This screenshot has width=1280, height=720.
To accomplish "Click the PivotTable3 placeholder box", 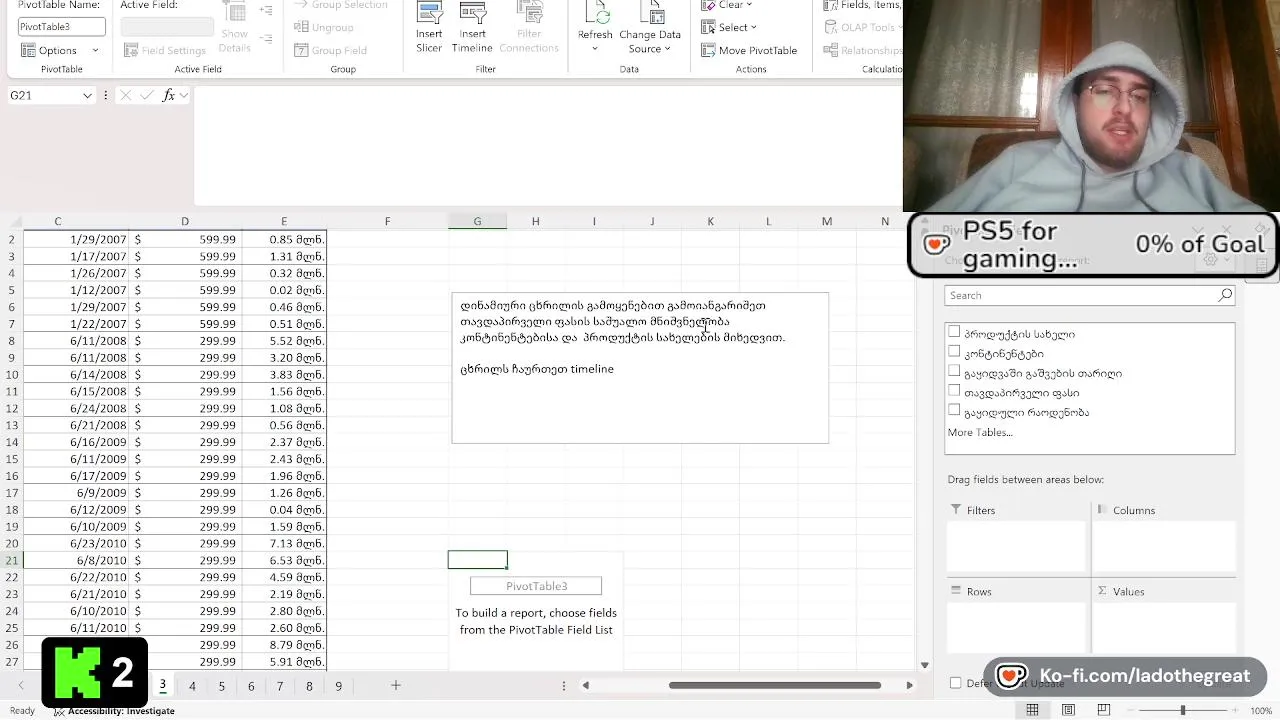I will tap(536, 586).
